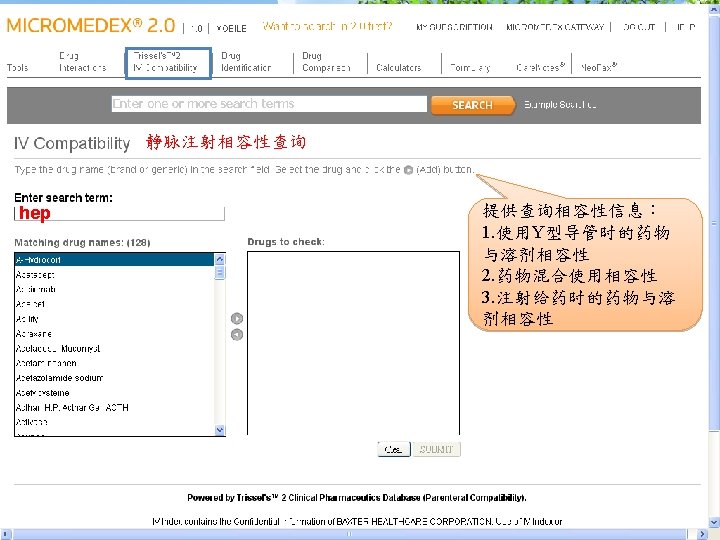Select Acetadote, Mucomyst in drug list
This screenshot has width=720, height=540.
click(114, 349)
